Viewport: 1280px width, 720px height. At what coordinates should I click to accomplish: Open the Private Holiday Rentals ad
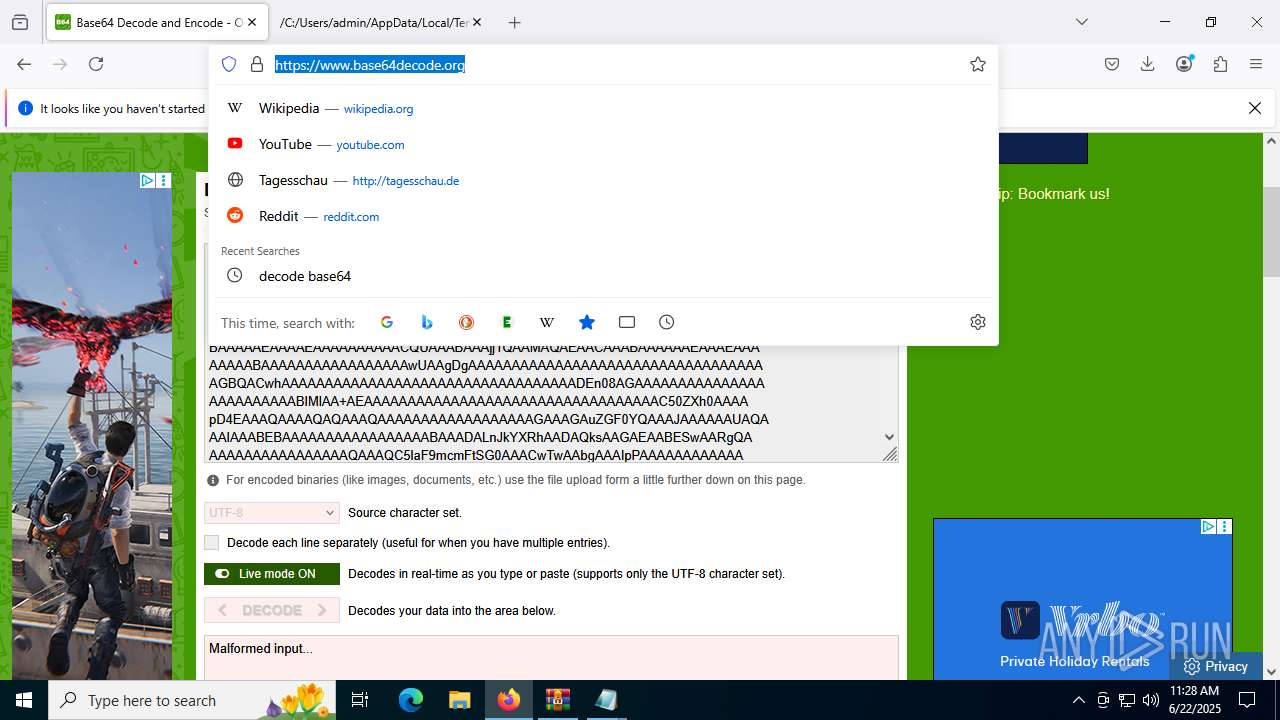[1083, 599]
